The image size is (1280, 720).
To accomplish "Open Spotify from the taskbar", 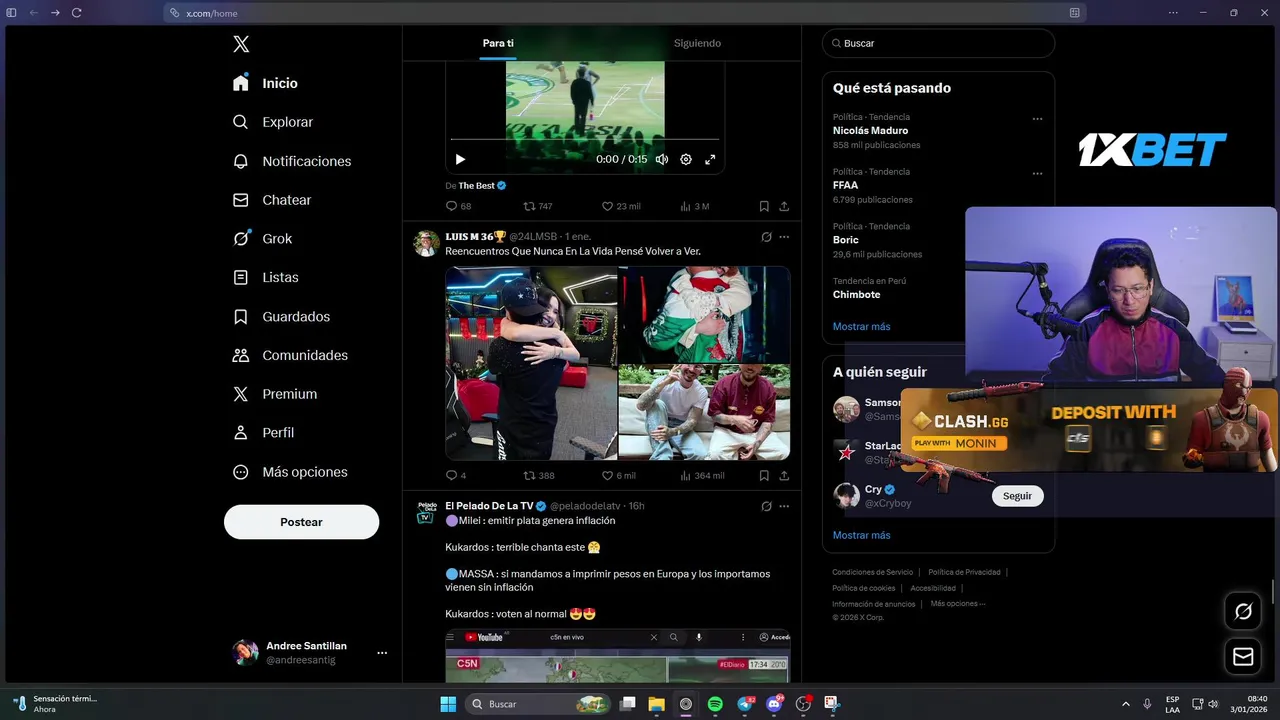I will [715, 704].
